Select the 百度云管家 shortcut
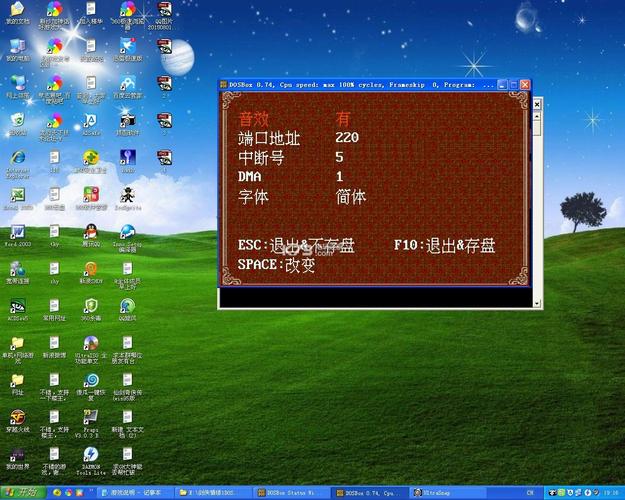The image size is (625, 500). tap(128, 87)
